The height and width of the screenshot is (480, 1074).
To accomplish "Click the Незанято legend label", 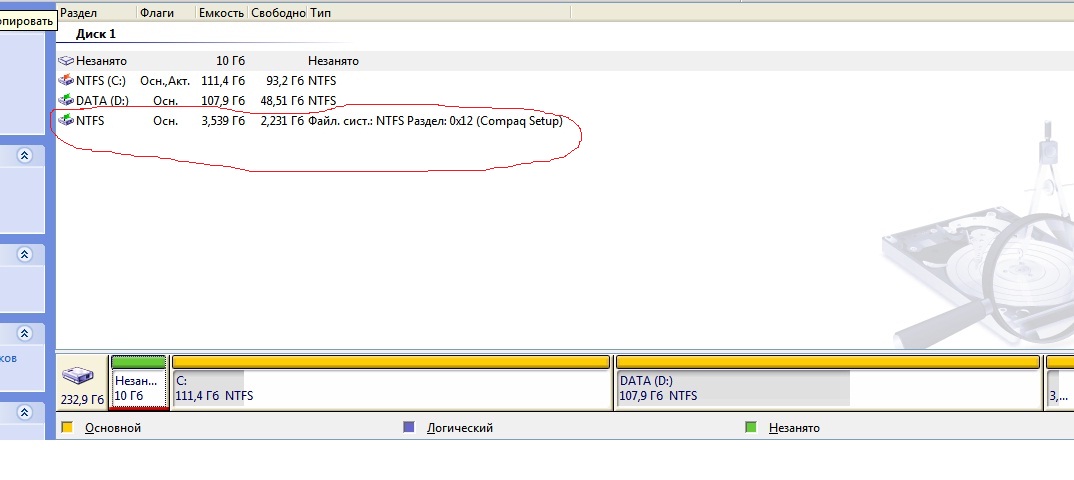I will tap(794, 428).
